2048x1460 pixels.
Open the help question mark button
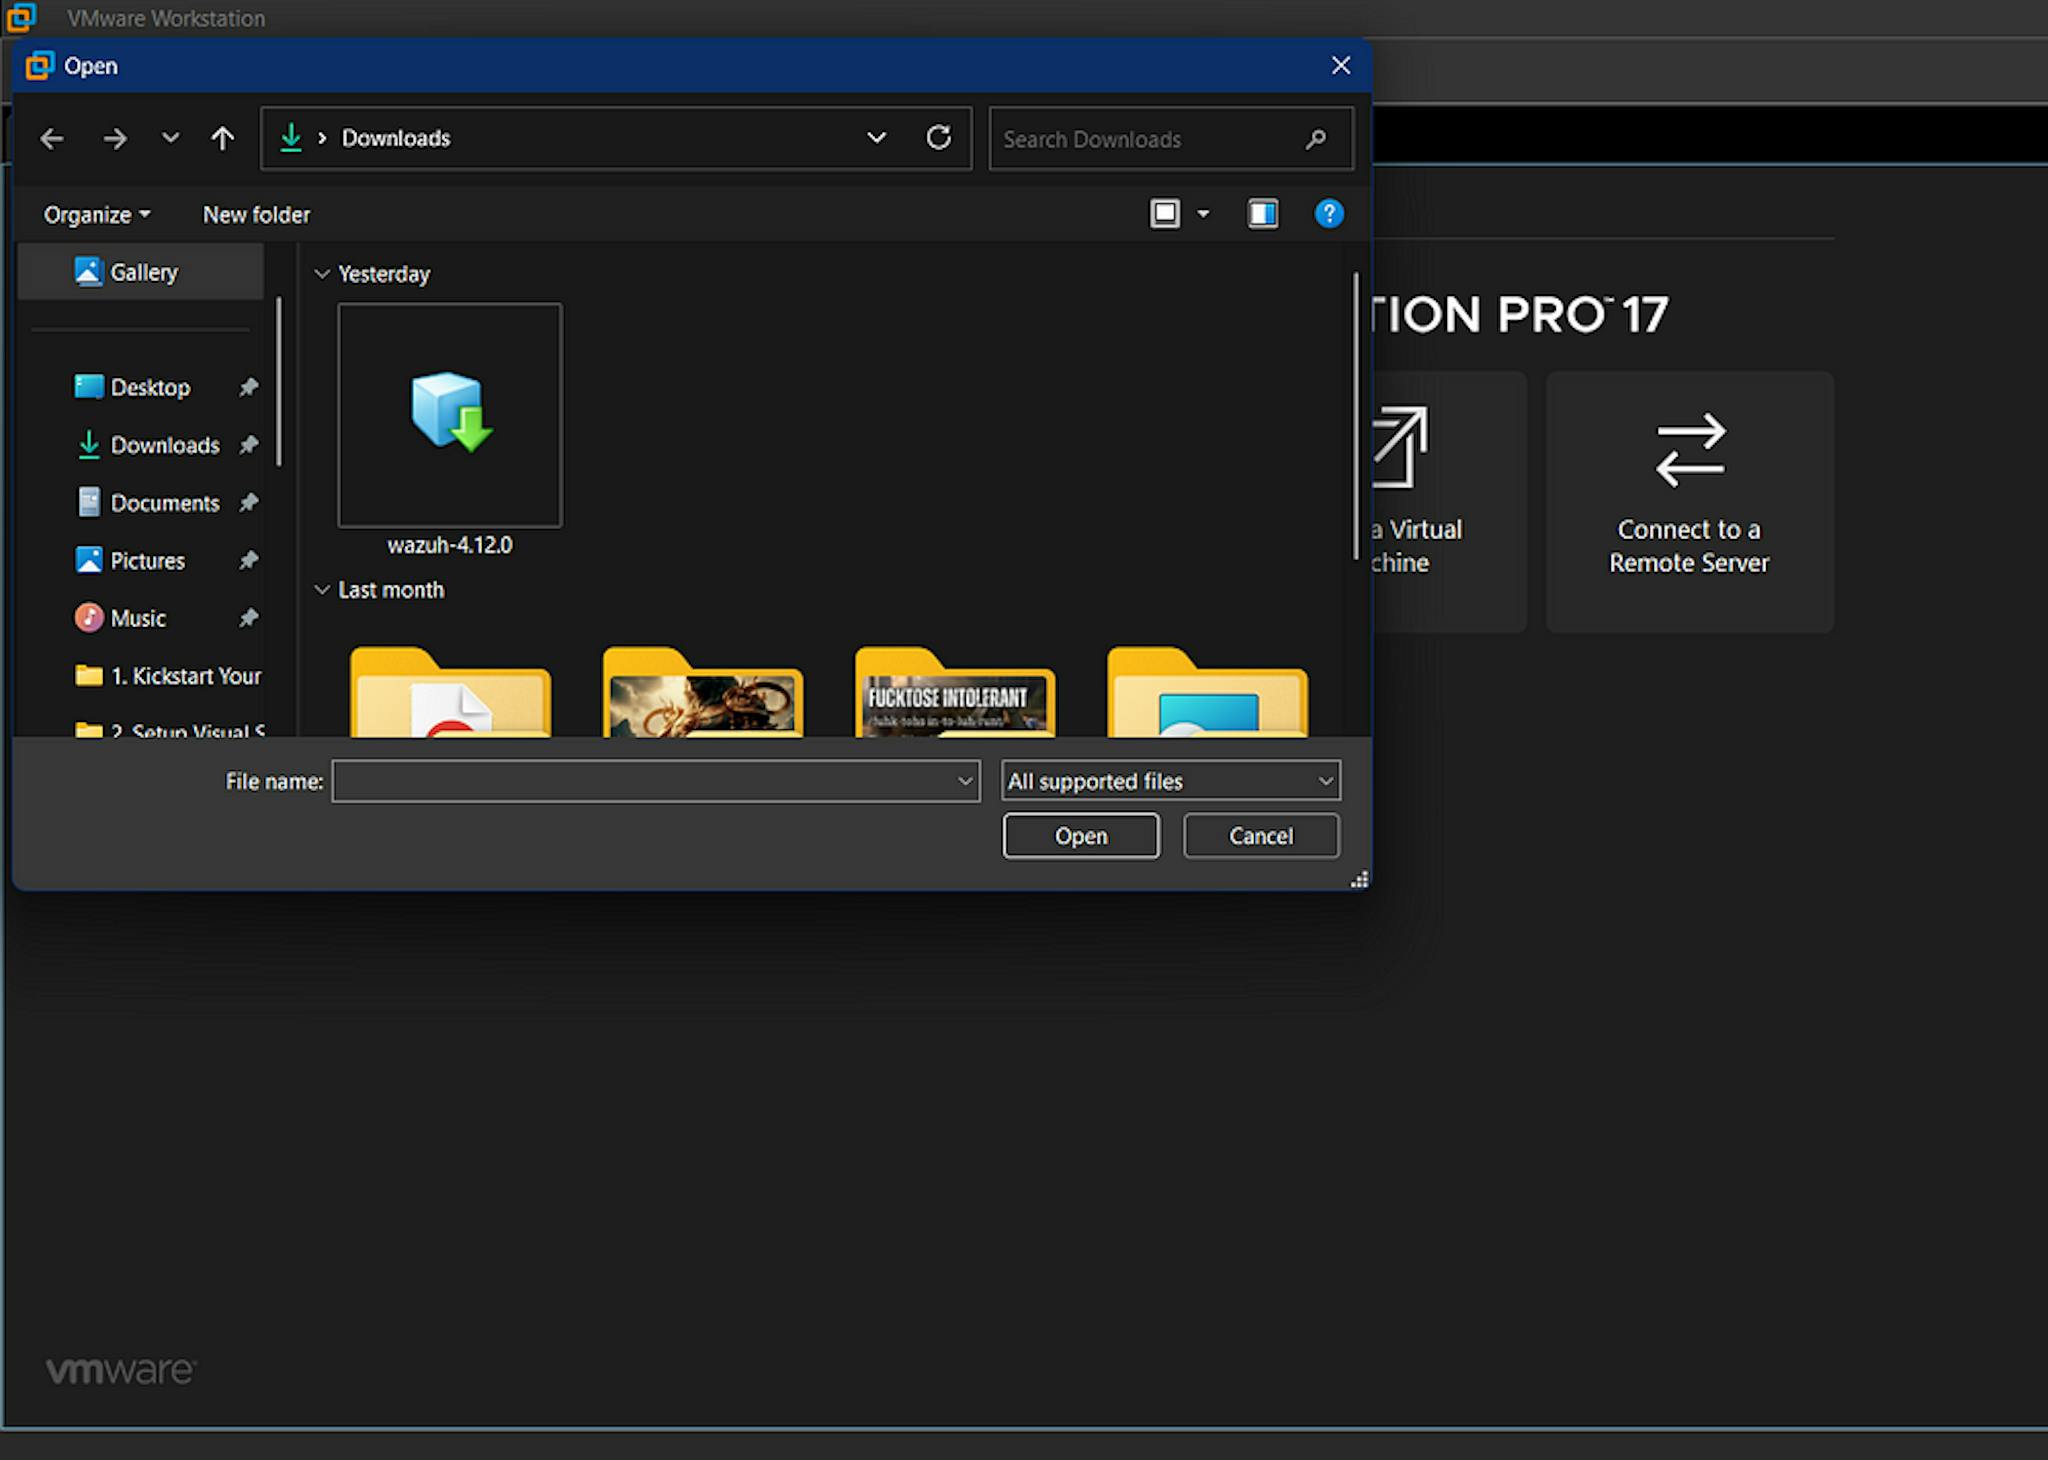[x=1329, y=214]
